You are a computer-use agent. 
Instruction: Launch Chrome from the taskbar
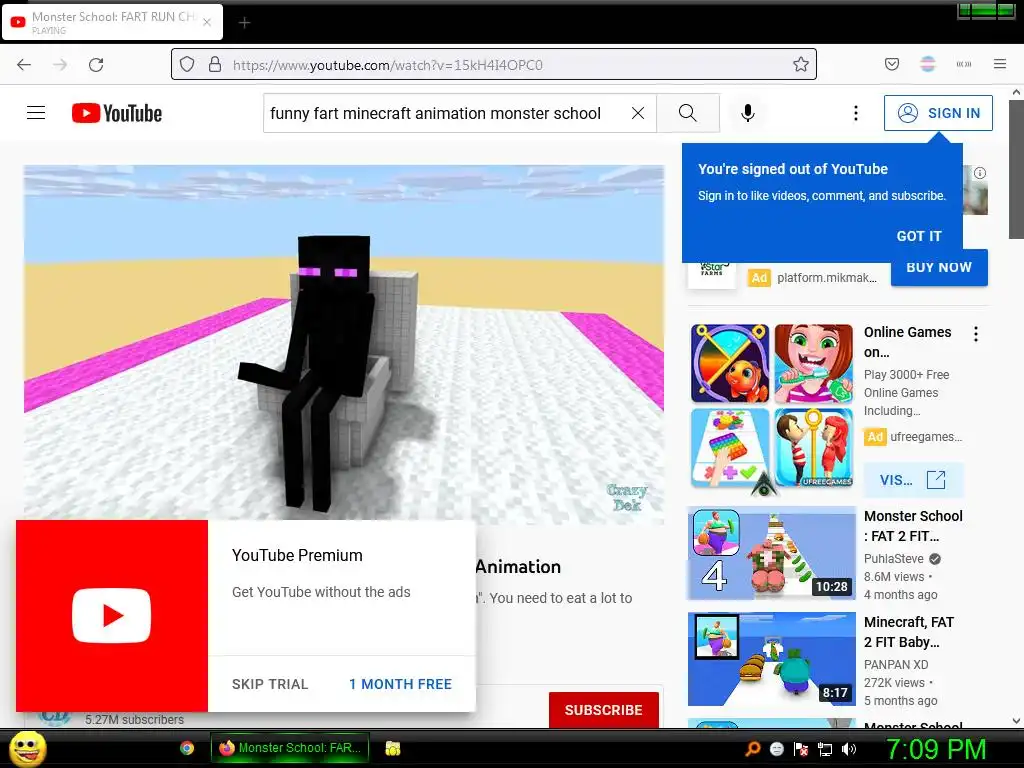(x=187, y=748)
